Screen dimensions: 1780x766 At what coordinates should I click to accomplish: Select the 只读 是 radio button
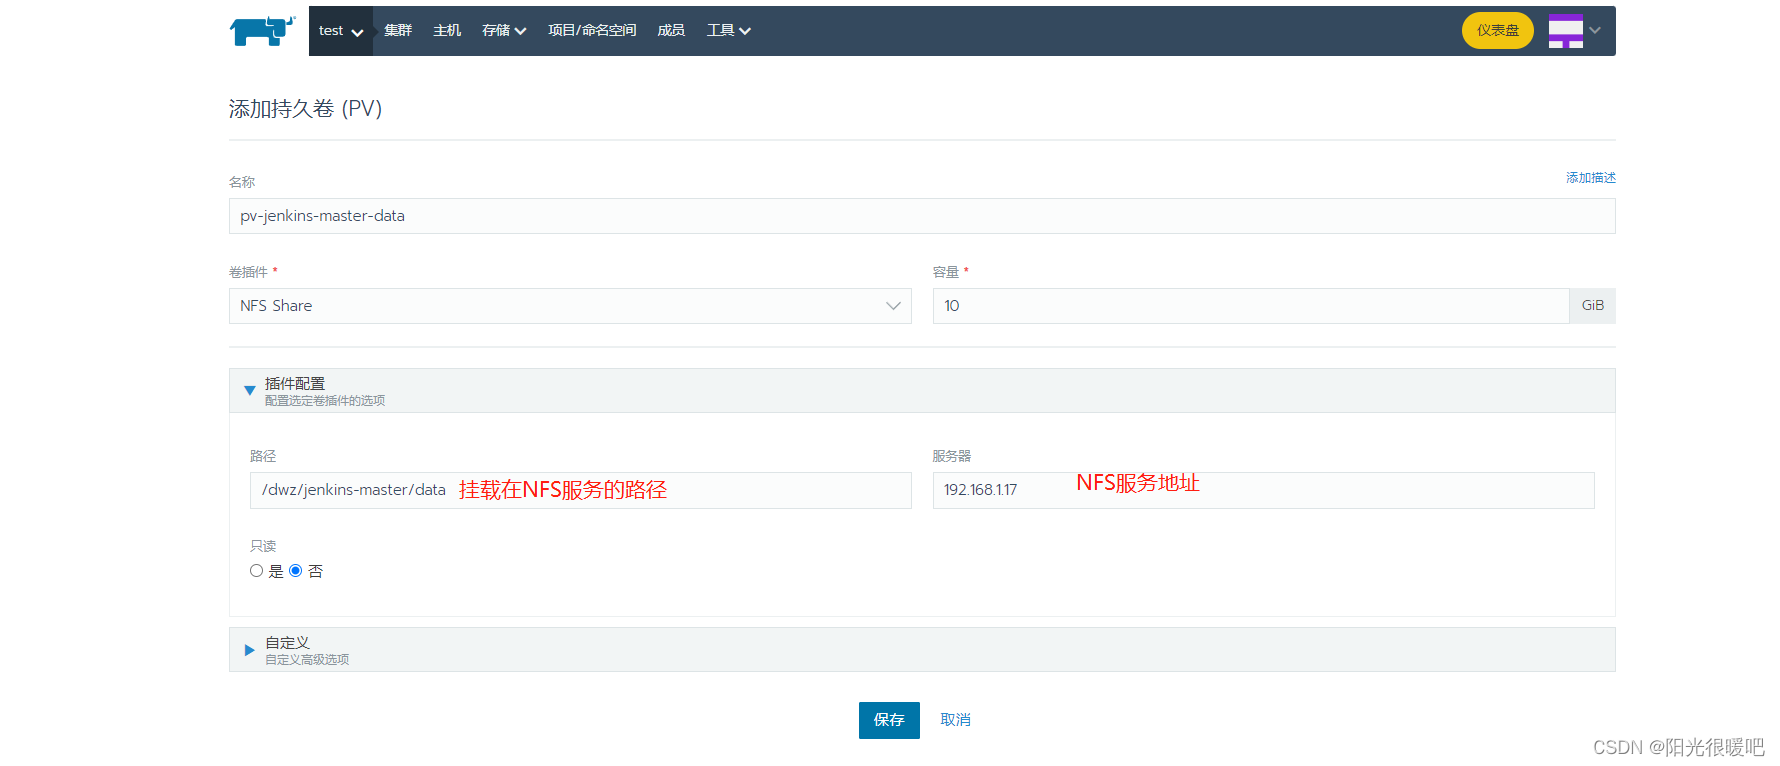tap(256, 571)
